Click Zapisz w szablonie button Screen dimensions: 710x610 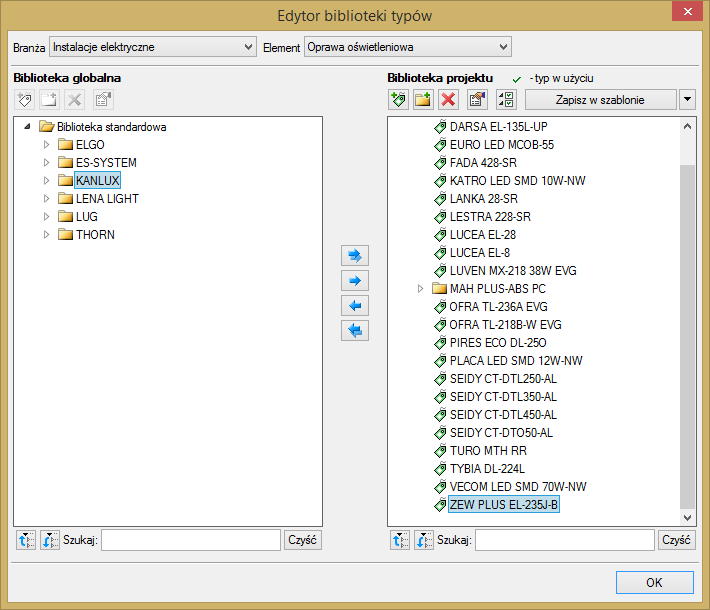pos(600,100)
